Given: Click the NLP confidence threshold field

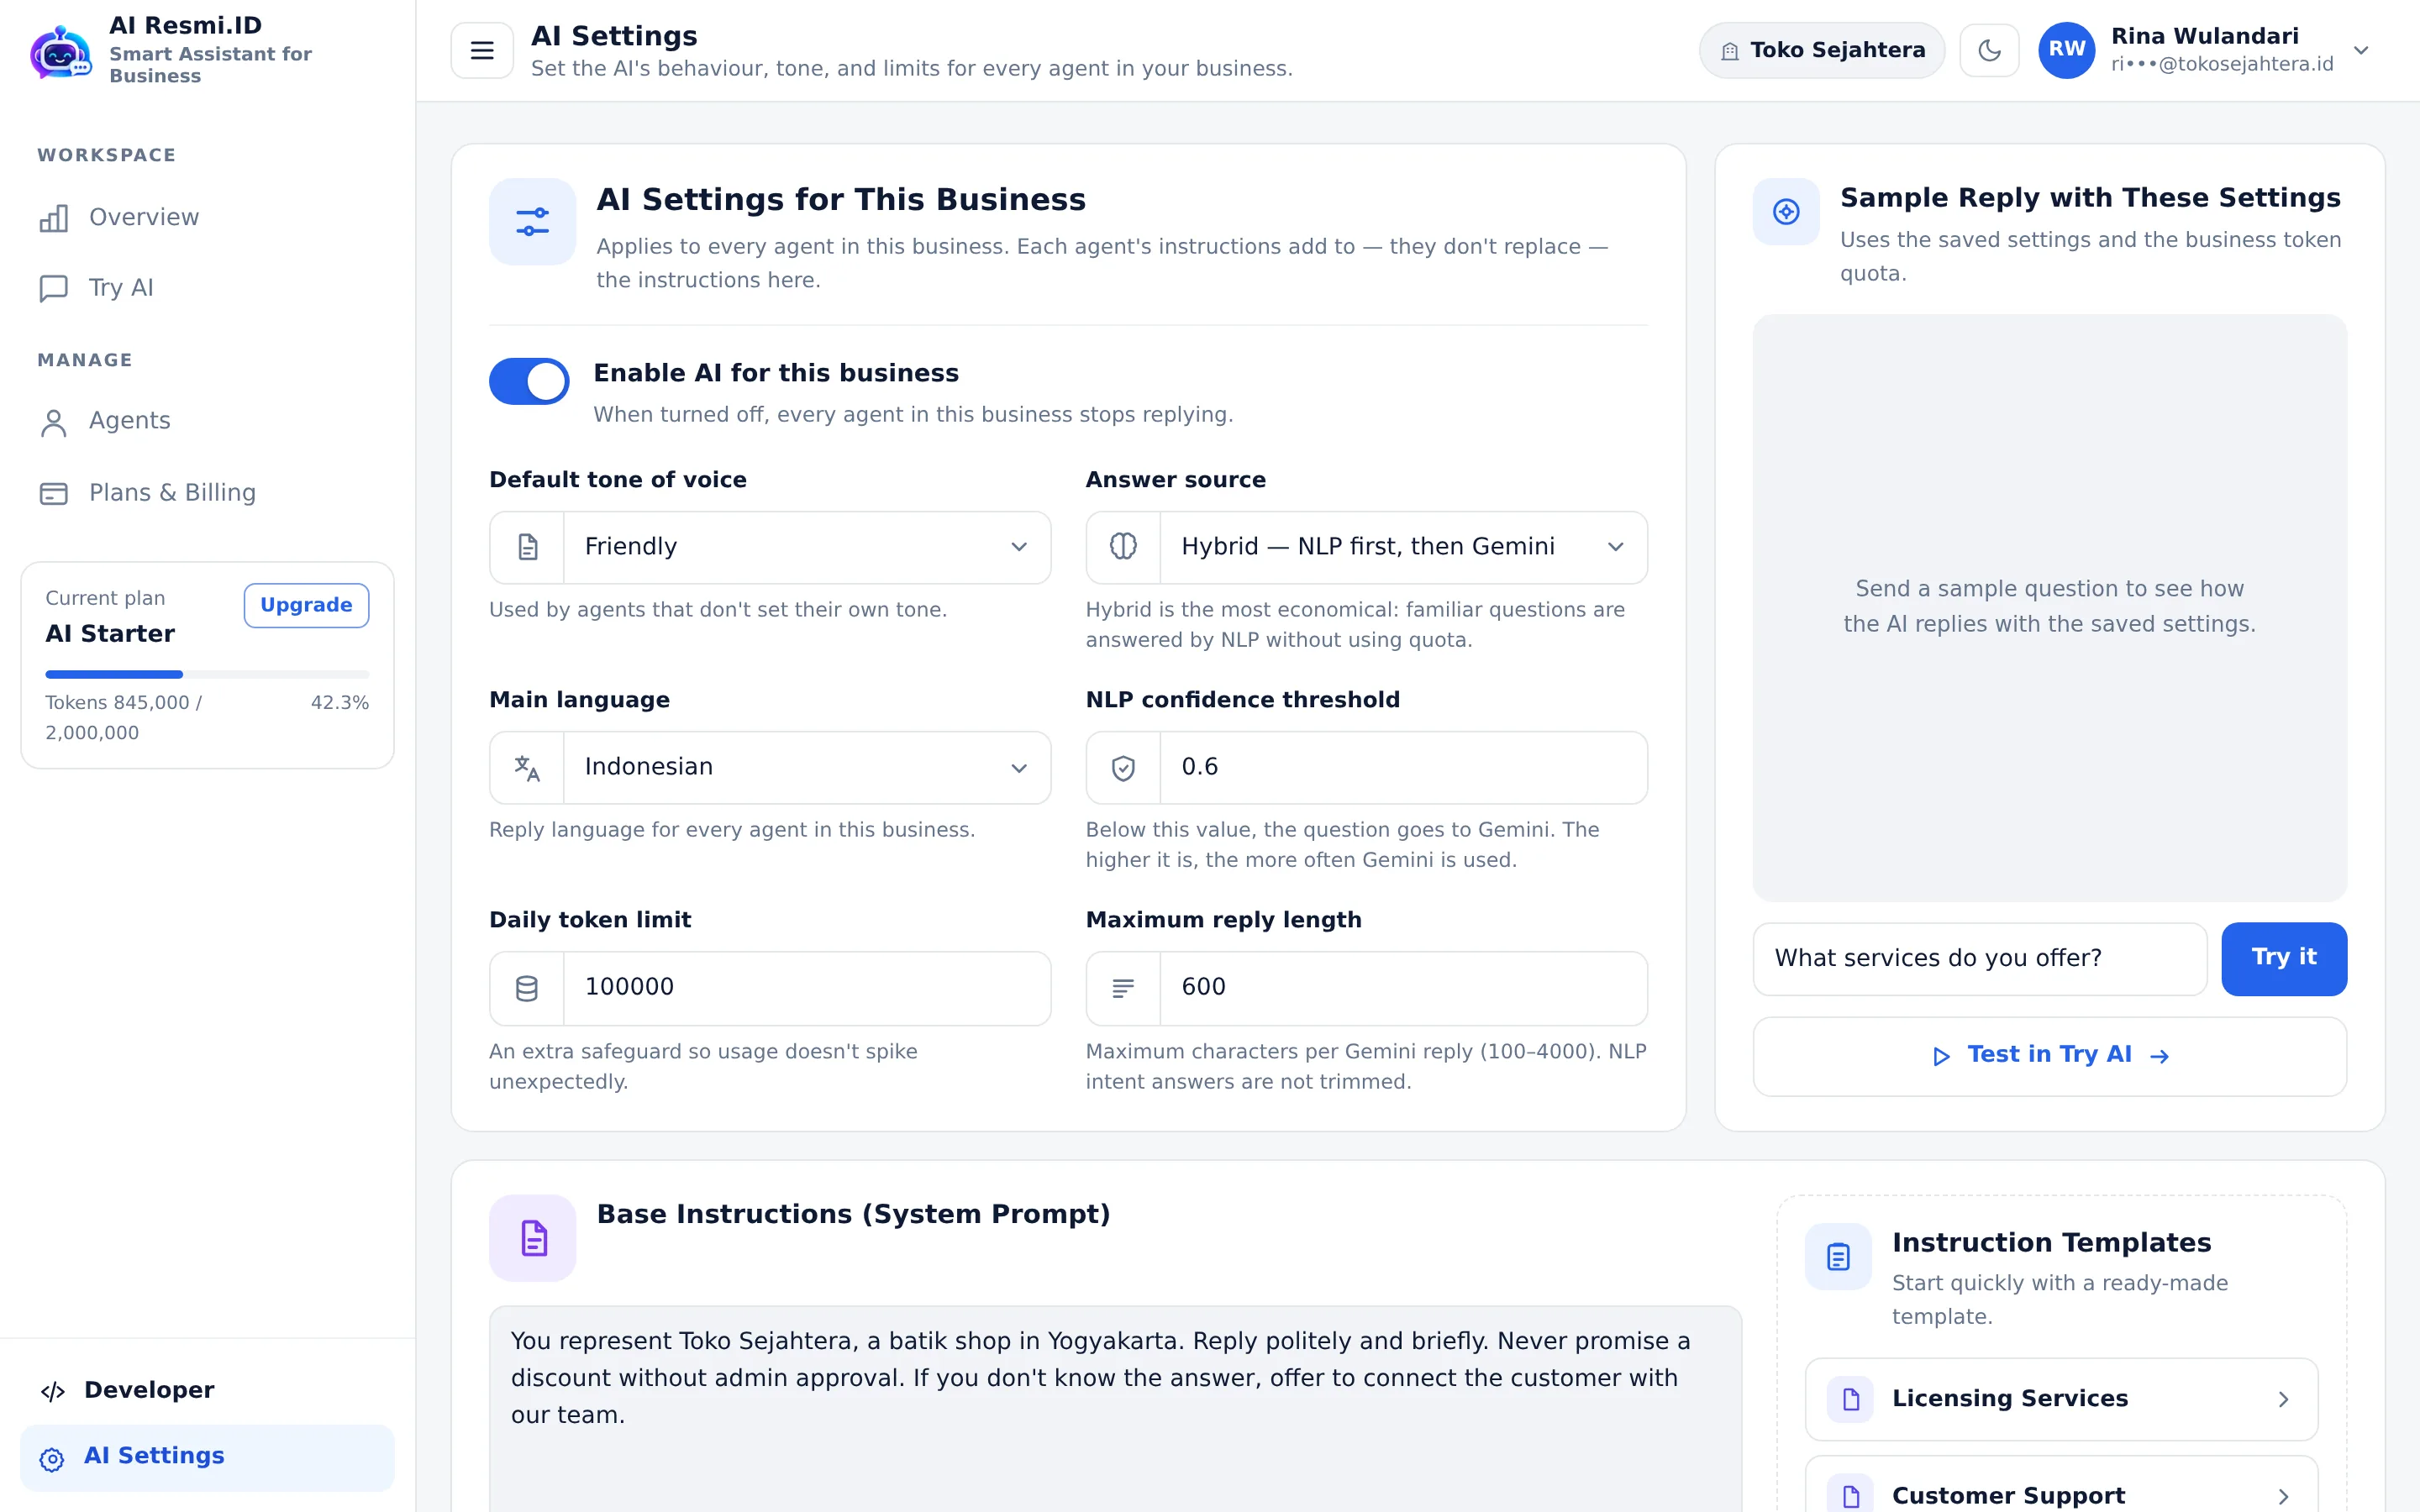Looking at the screenshot, I should 1366,767.
